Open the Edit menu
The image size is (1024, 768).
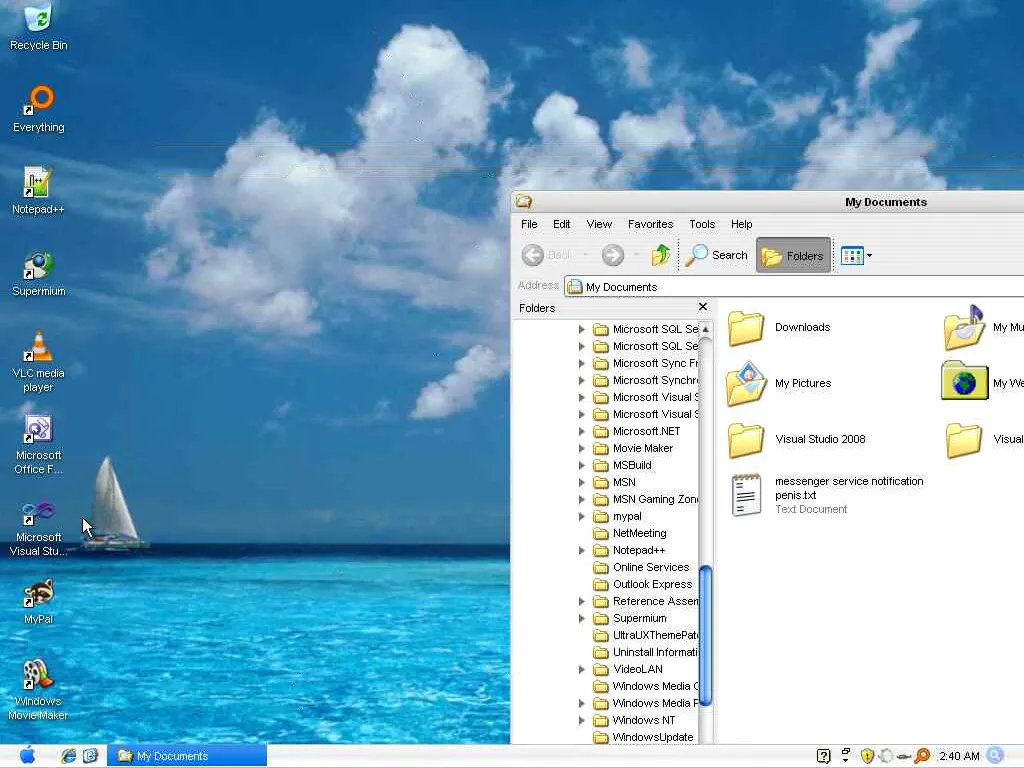click(562, 224)
